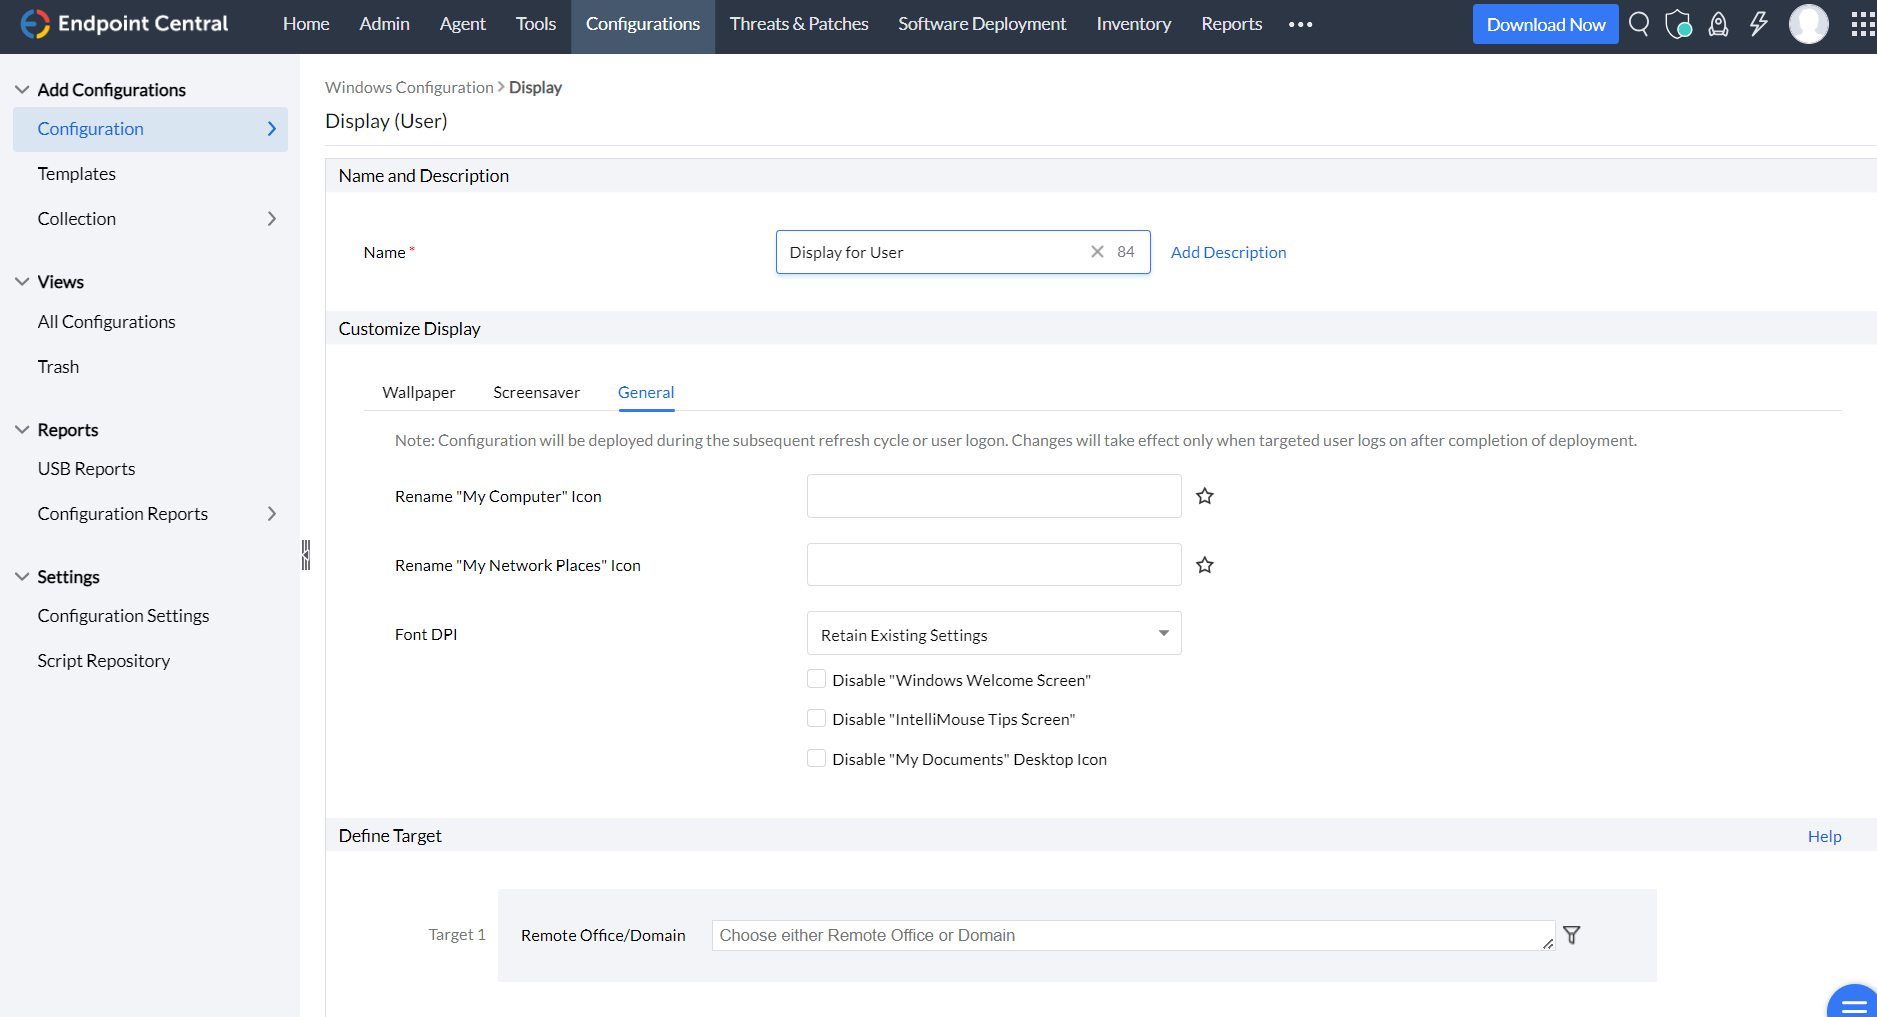This screenshot has height=1017, width=1877.
Task: Open the user profile avatar
Action: click(1808, 24)
